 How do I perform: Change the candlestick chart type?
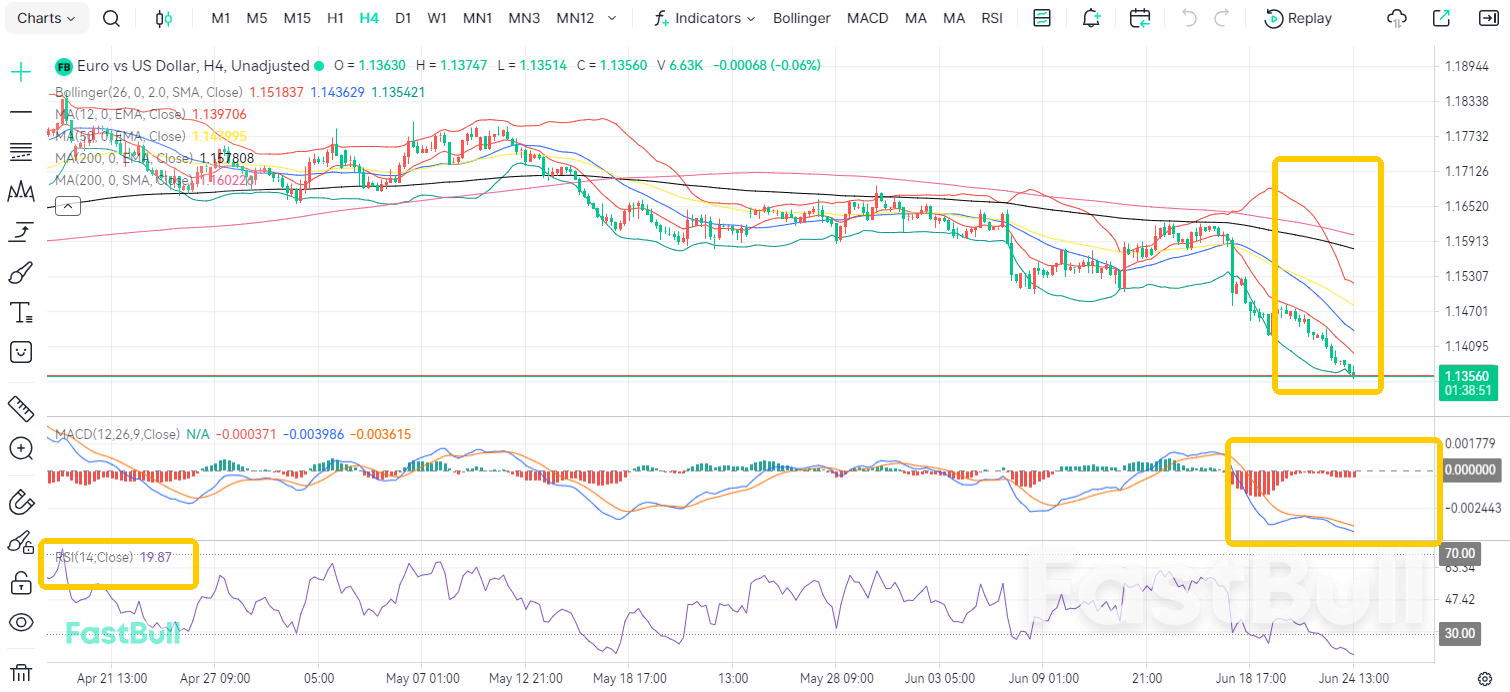[x=164, y=18]
